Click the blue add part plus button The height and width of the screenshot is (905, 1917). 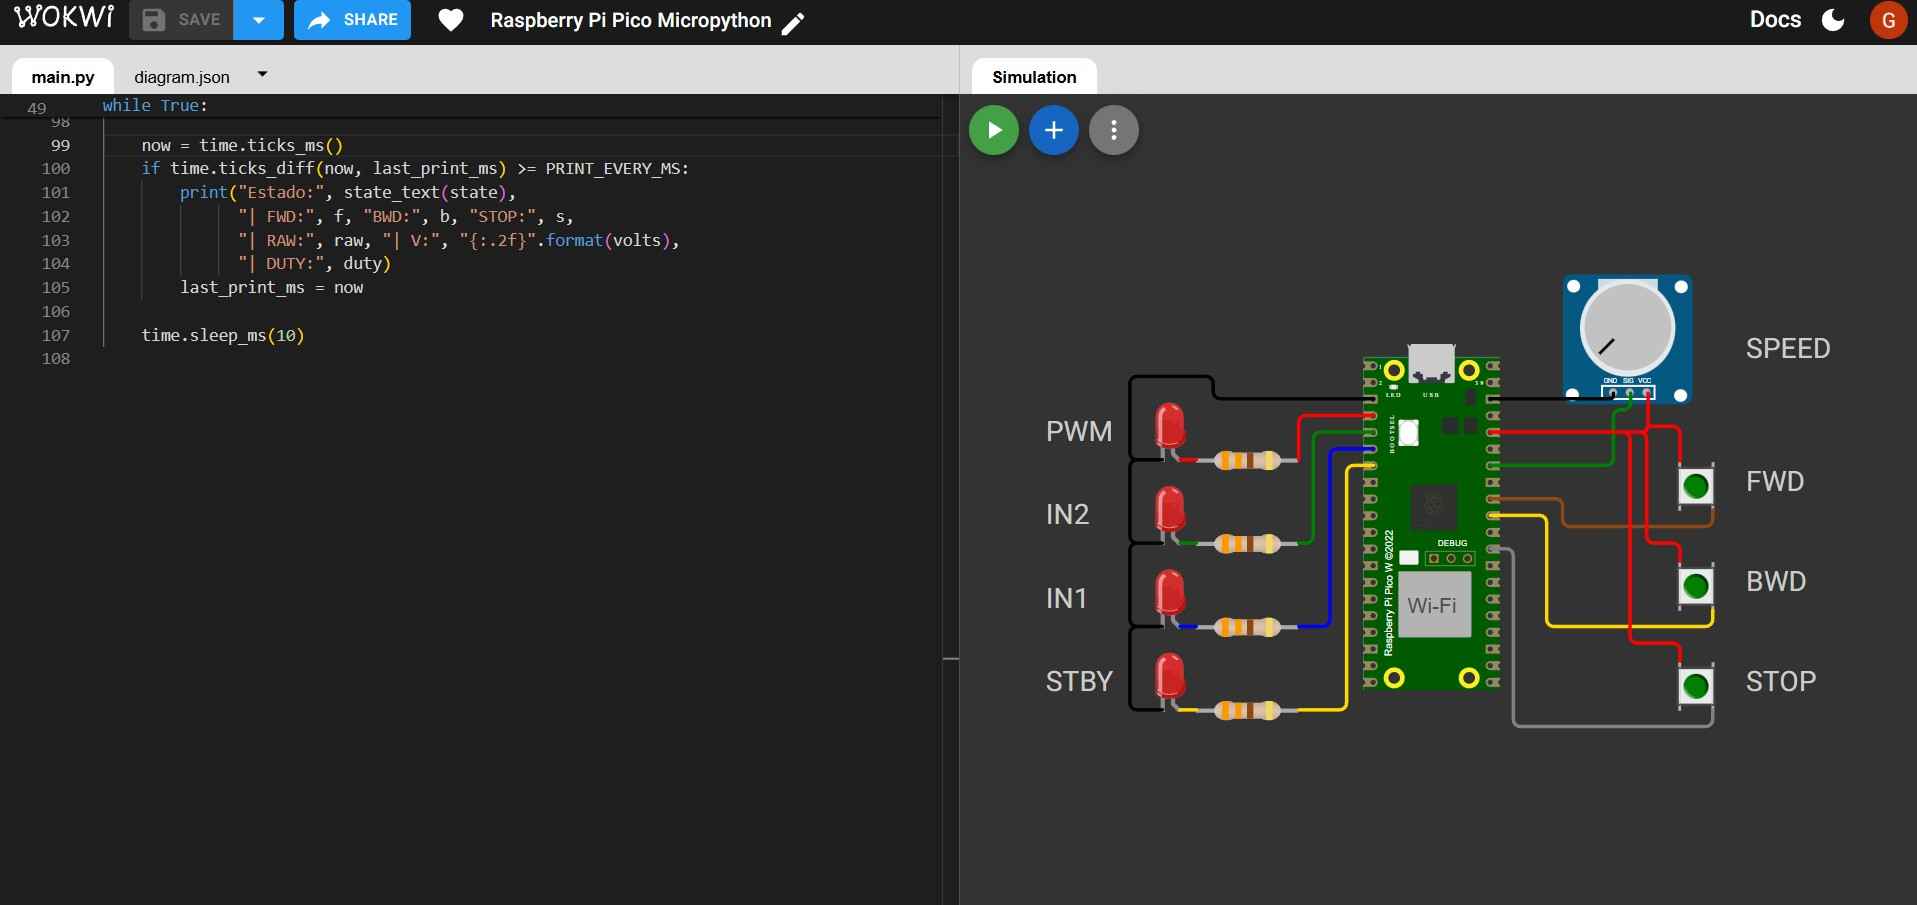[x=1053, y=130]
